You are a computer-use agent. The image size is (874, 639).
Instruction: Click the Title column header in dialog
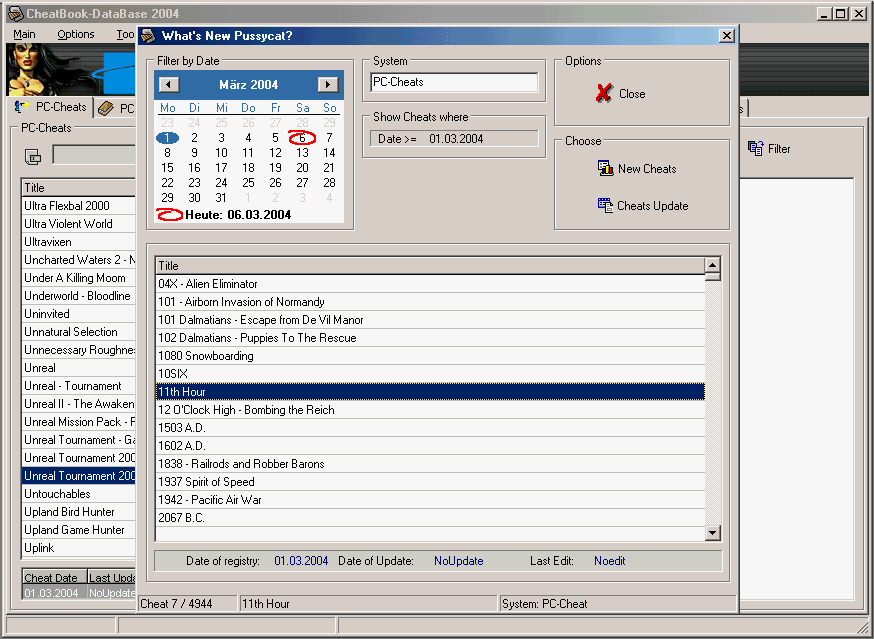(430, 266)
